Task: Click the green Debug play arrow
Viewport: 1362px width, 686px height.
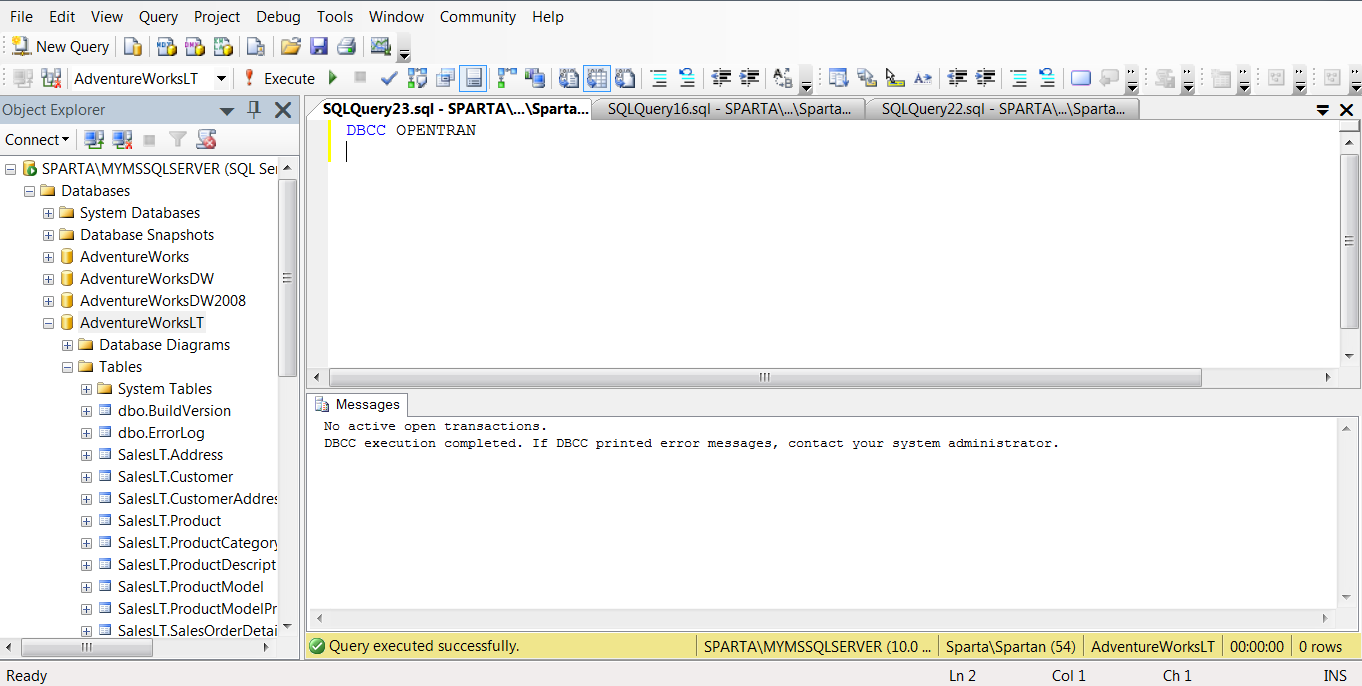Action: 333,78
